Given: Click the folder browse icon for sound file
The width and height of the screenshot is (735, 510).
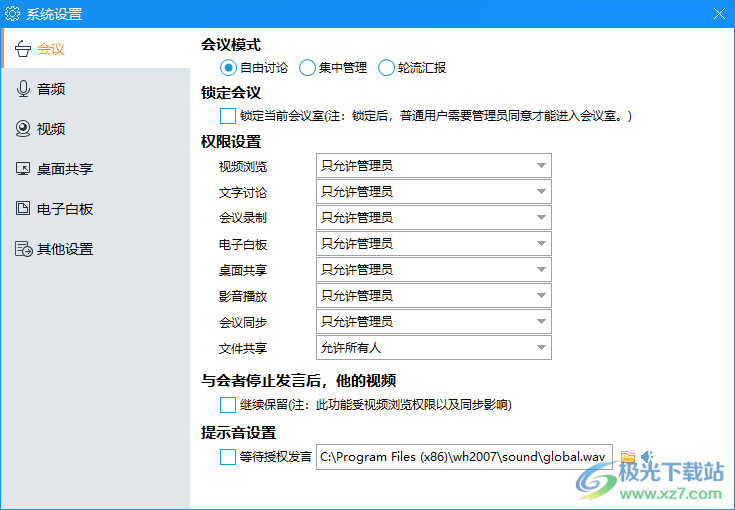Looking at the screenshot, I should point(628,457).
